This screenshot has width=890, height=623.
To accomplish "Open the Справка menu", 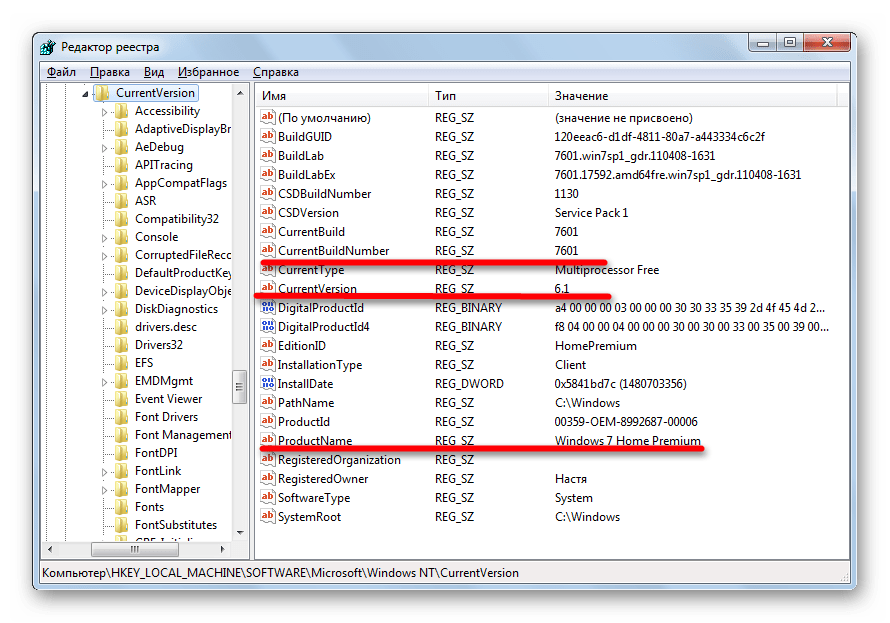I will pyautogui.click(x=276, y=72).
